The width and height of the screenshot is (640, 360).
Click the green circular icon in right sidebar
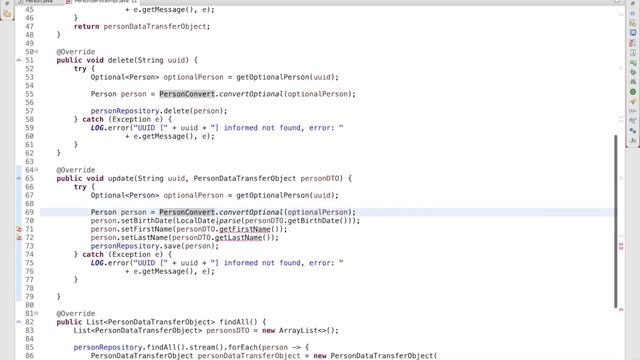click(x=633, y=92)
